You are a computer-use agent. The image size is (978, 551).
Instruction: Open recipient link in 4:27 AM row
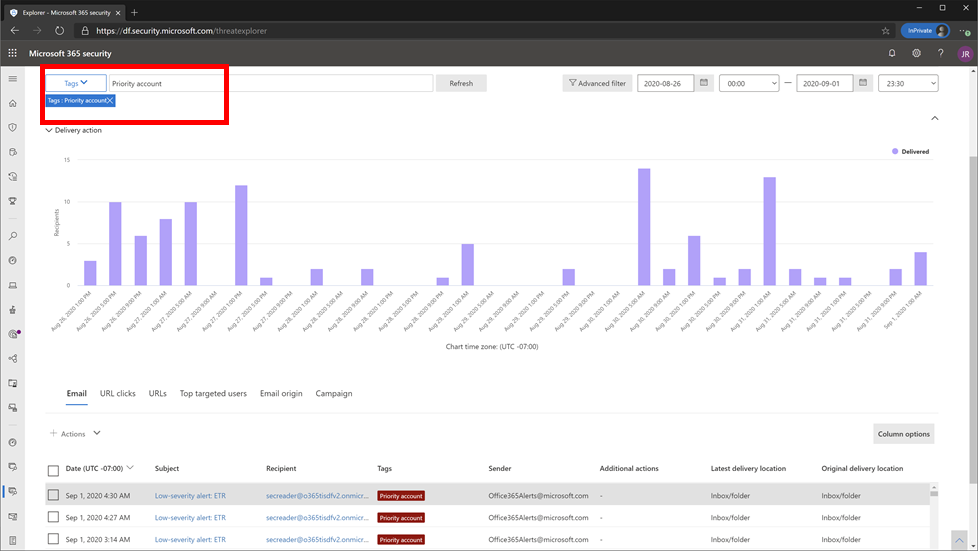click(317, 517)
